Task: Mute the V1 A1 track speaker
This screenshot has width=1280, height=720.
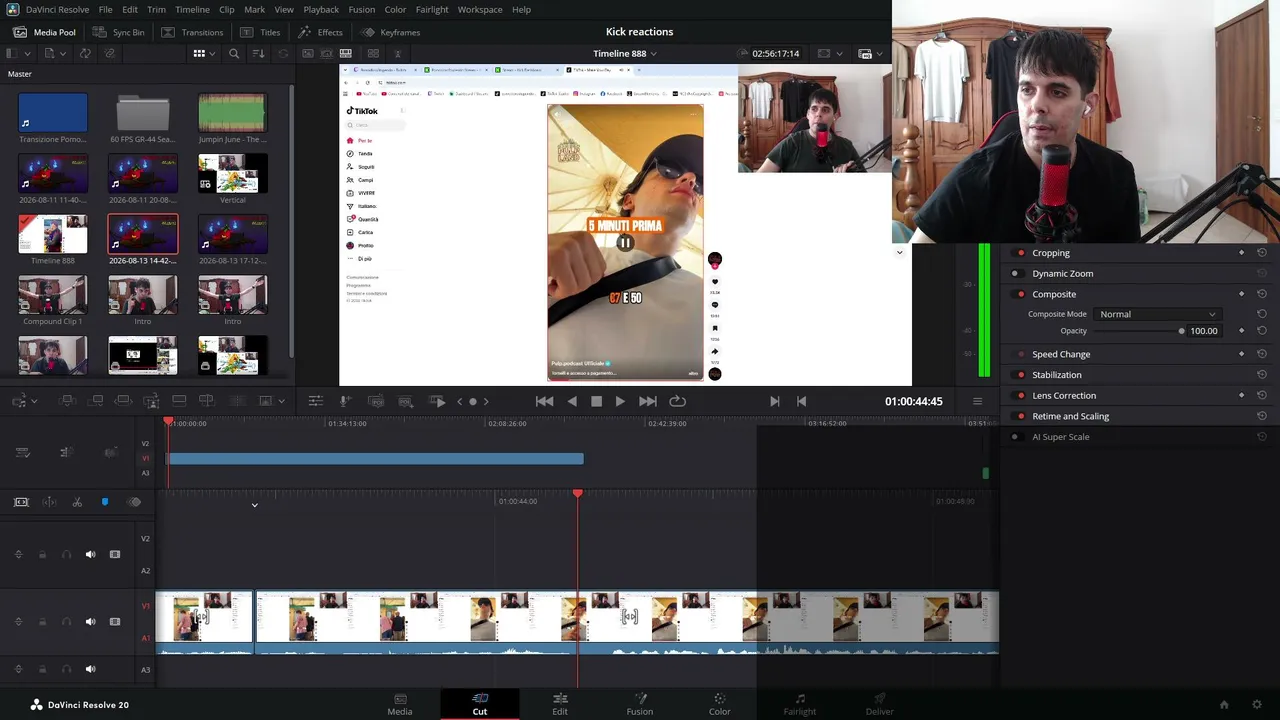Action: [x=90, y=622]
